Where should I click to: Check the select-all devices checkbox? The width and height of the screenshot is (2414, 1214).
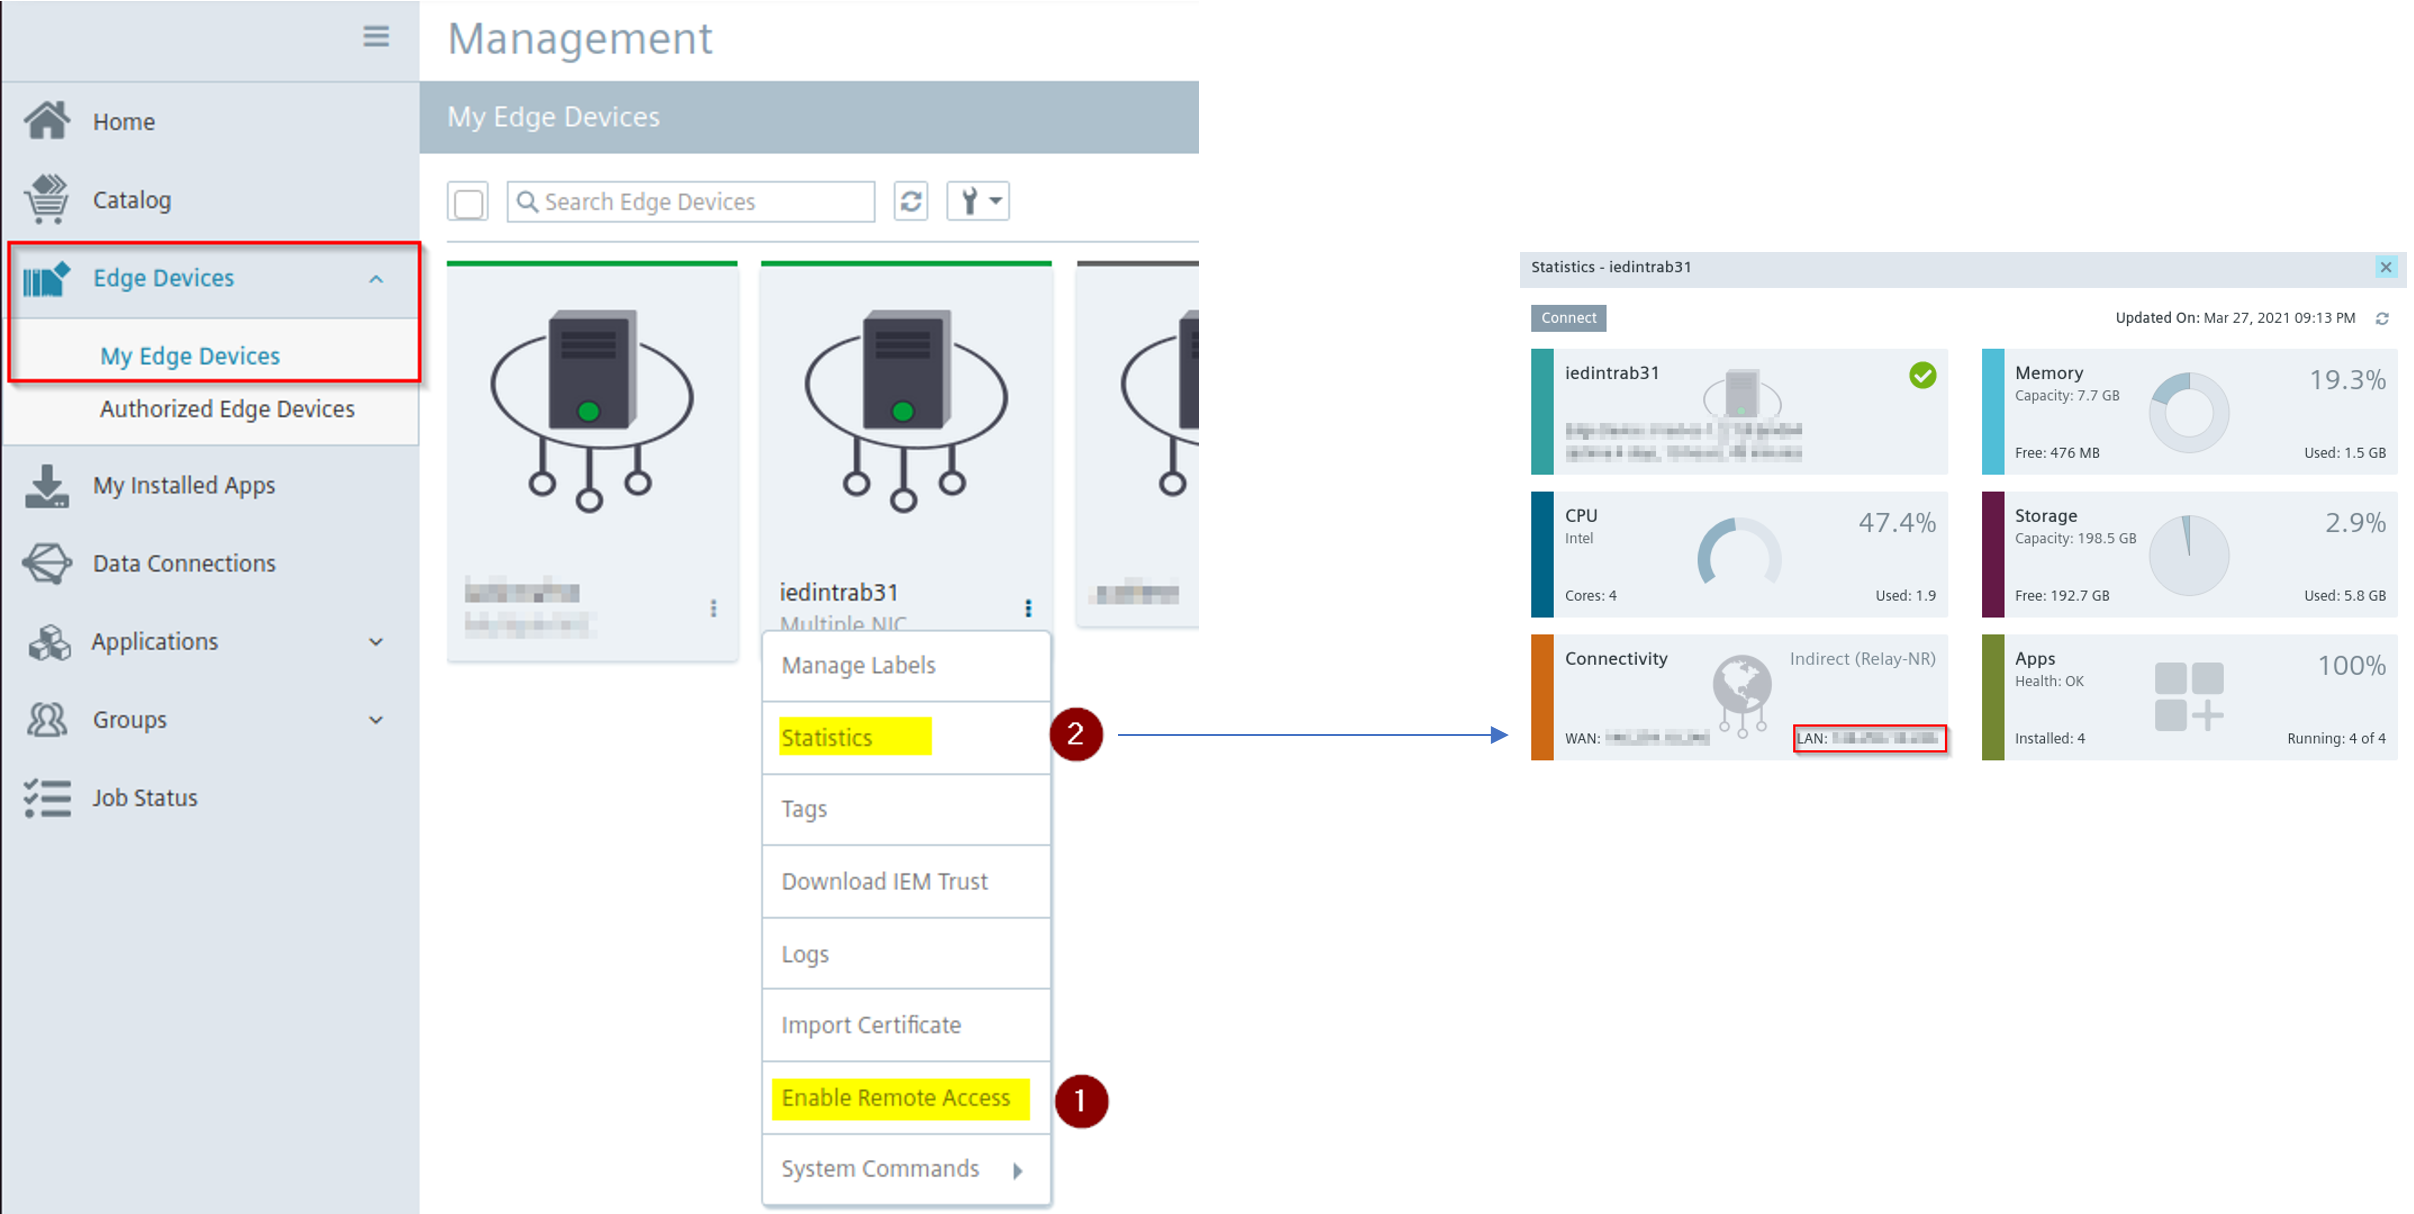(x=468, y=202)
